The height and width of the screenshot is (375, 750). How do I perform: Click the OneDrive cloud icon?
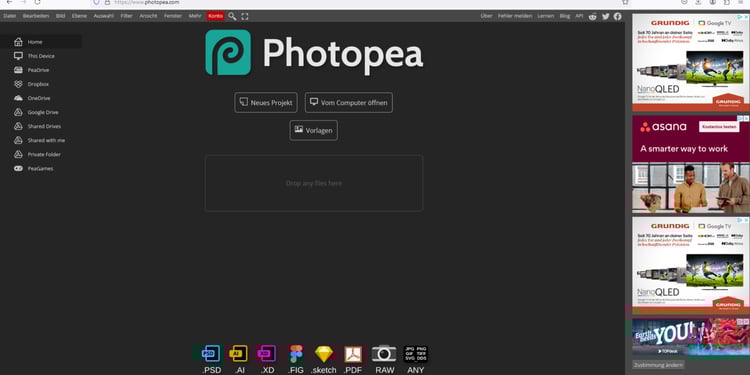[18, 98]
